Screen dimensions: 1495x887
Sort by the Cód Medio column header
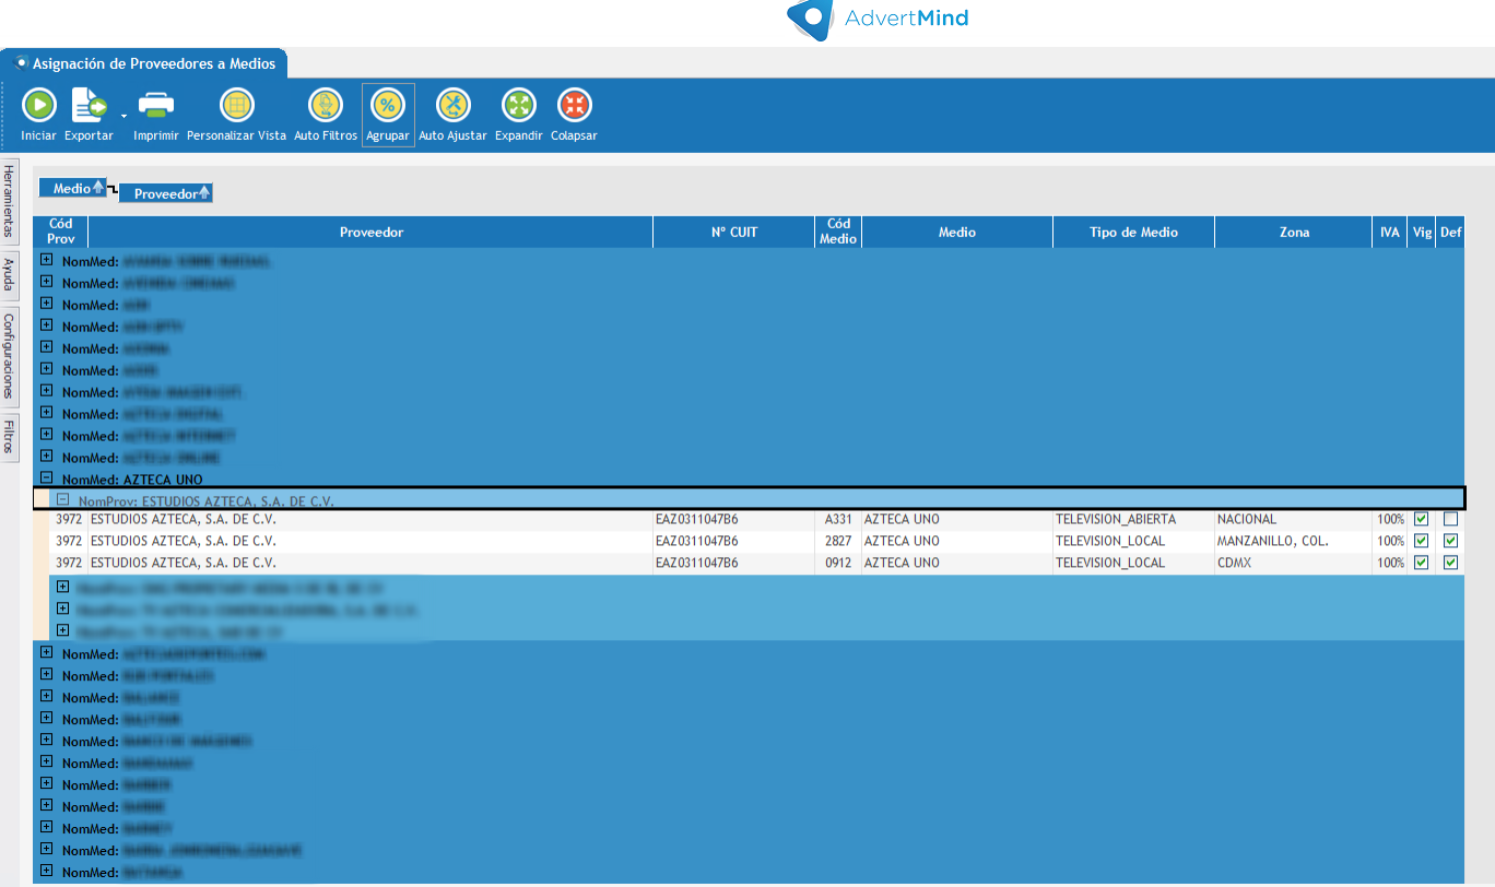click(x=838, y=232)
